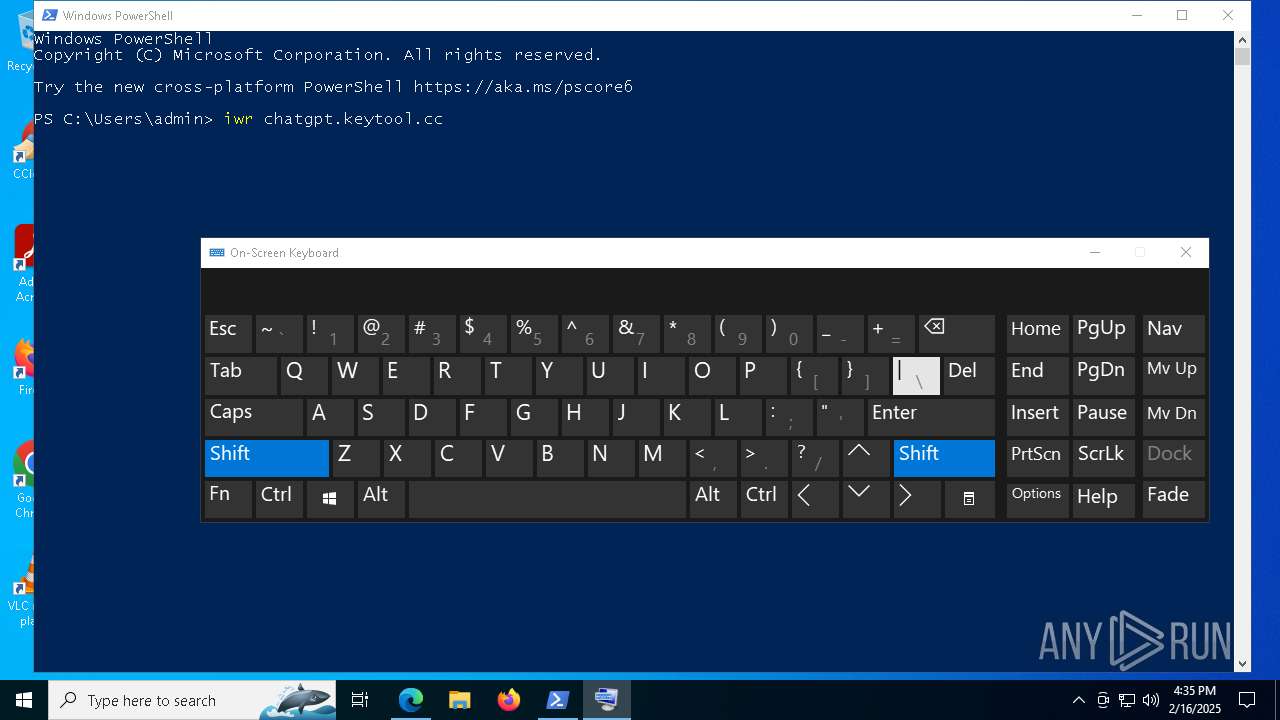Open File Explorer from taskbar

pos(460,700)
